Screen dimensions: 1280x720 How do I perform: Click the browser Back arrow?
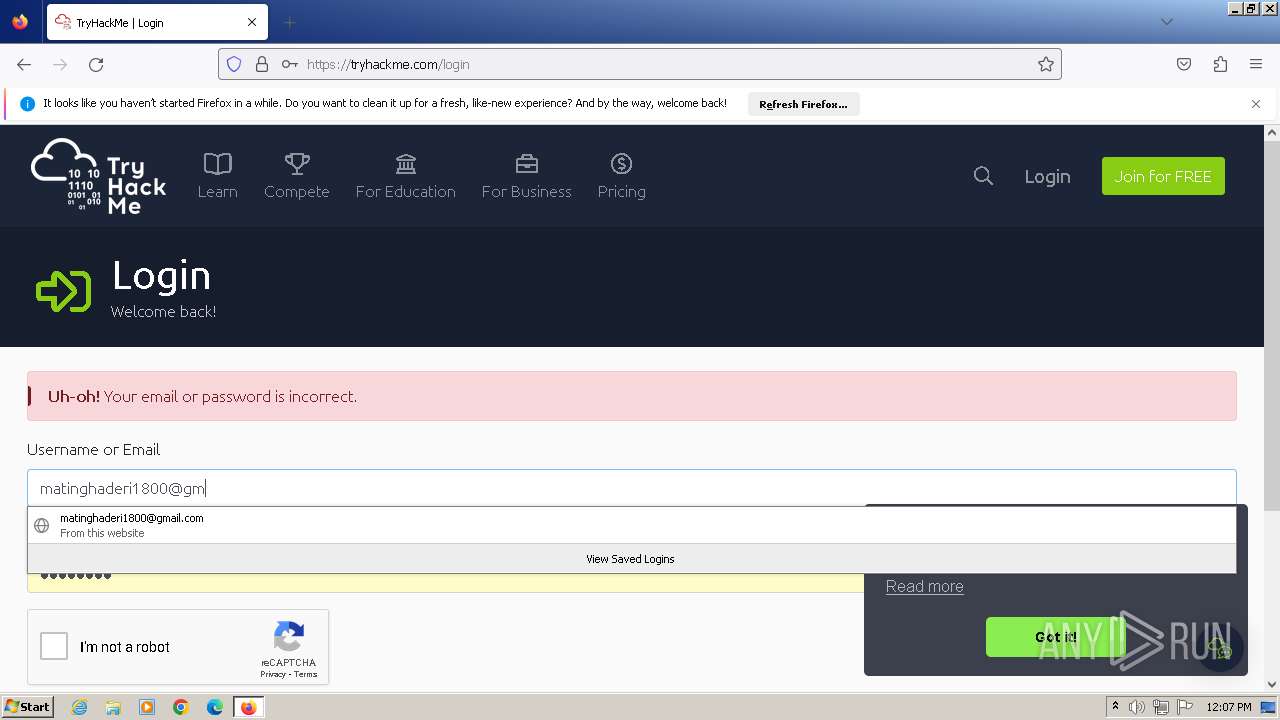point(24,64)
